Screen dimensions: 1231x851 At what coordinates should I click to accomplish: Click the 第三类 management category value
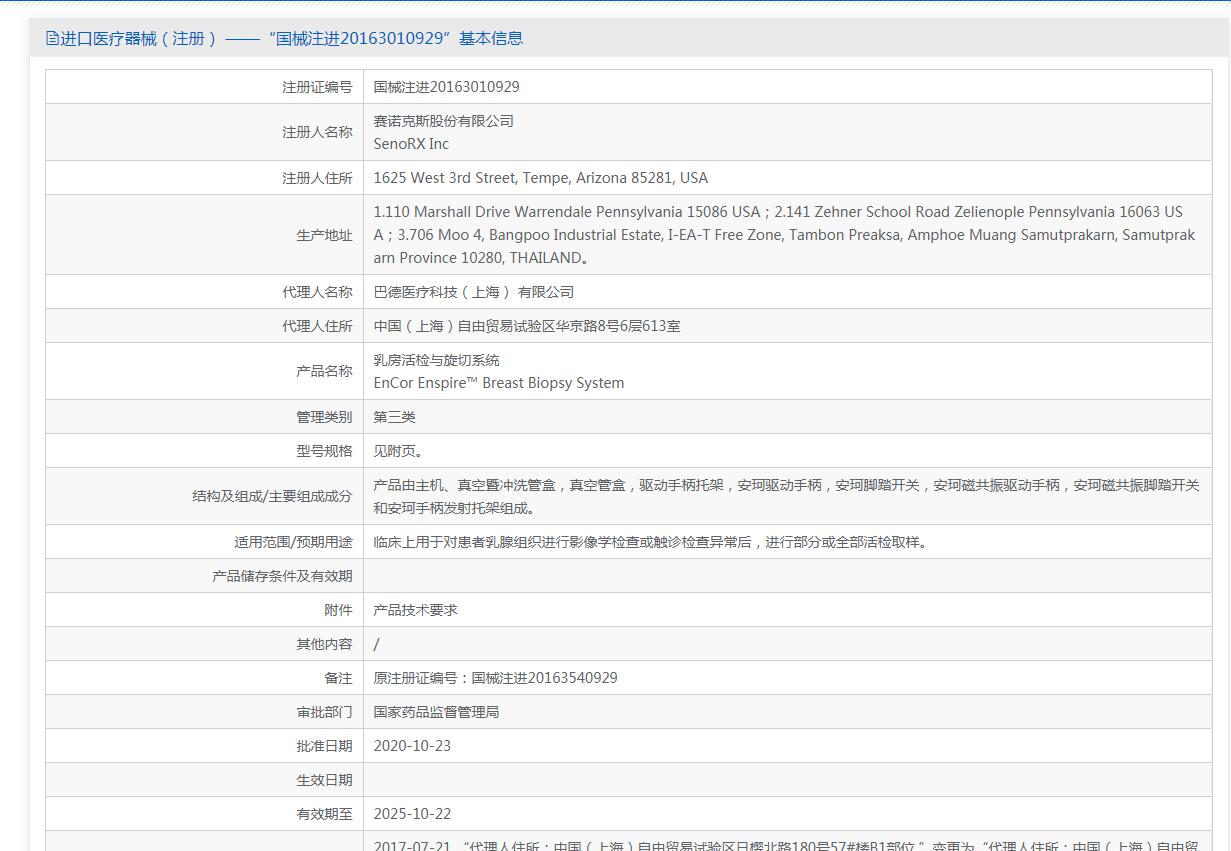pyautogui.click(x=394, y=417)
